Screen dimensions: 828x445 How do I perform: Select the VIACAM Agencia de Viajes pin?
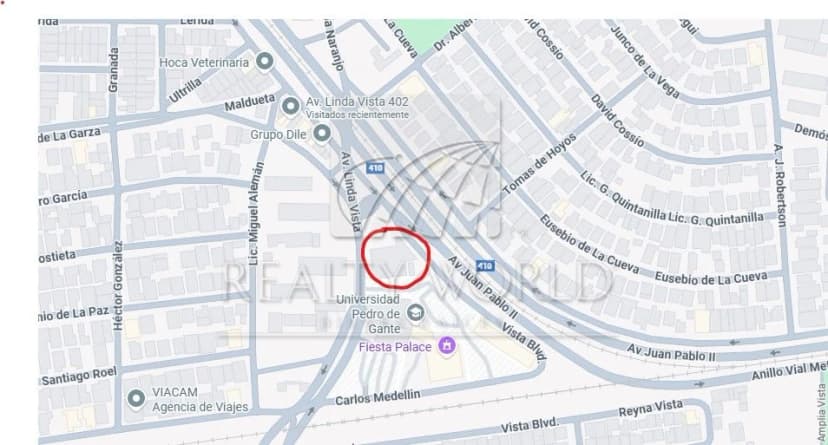pyautogui.click(x=136, y=398)
